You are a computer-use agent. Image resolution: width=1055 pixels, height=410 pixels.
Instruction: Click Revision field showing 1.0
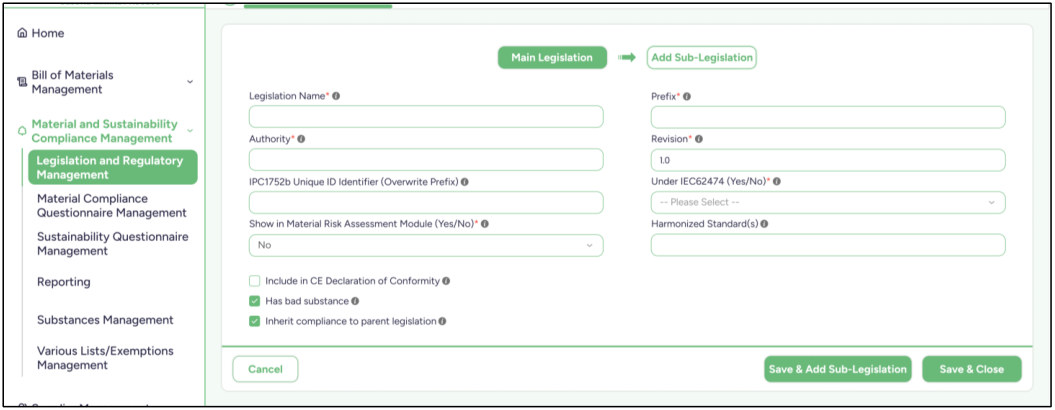pyautogui.click(x=828, y=160)
